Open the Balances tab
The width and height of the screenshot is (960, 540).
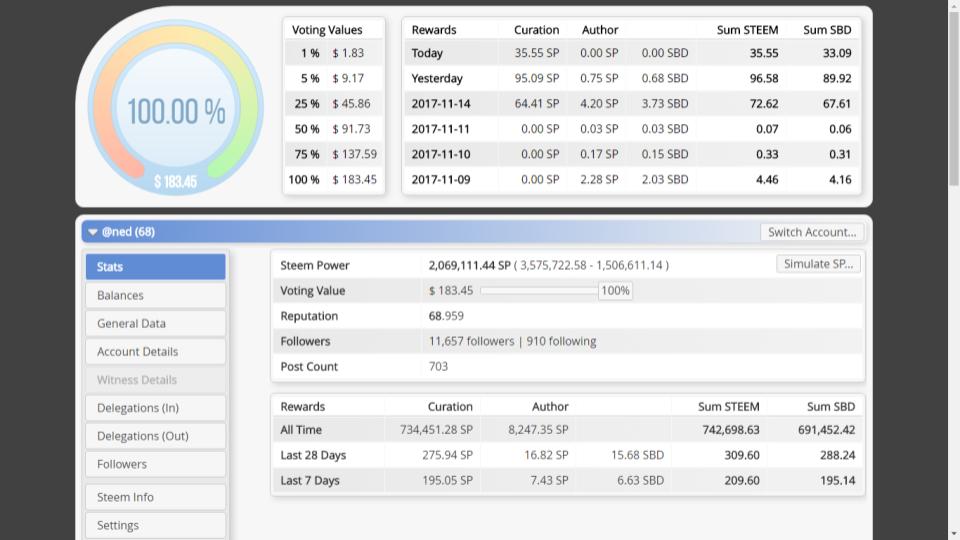point(156,295)
